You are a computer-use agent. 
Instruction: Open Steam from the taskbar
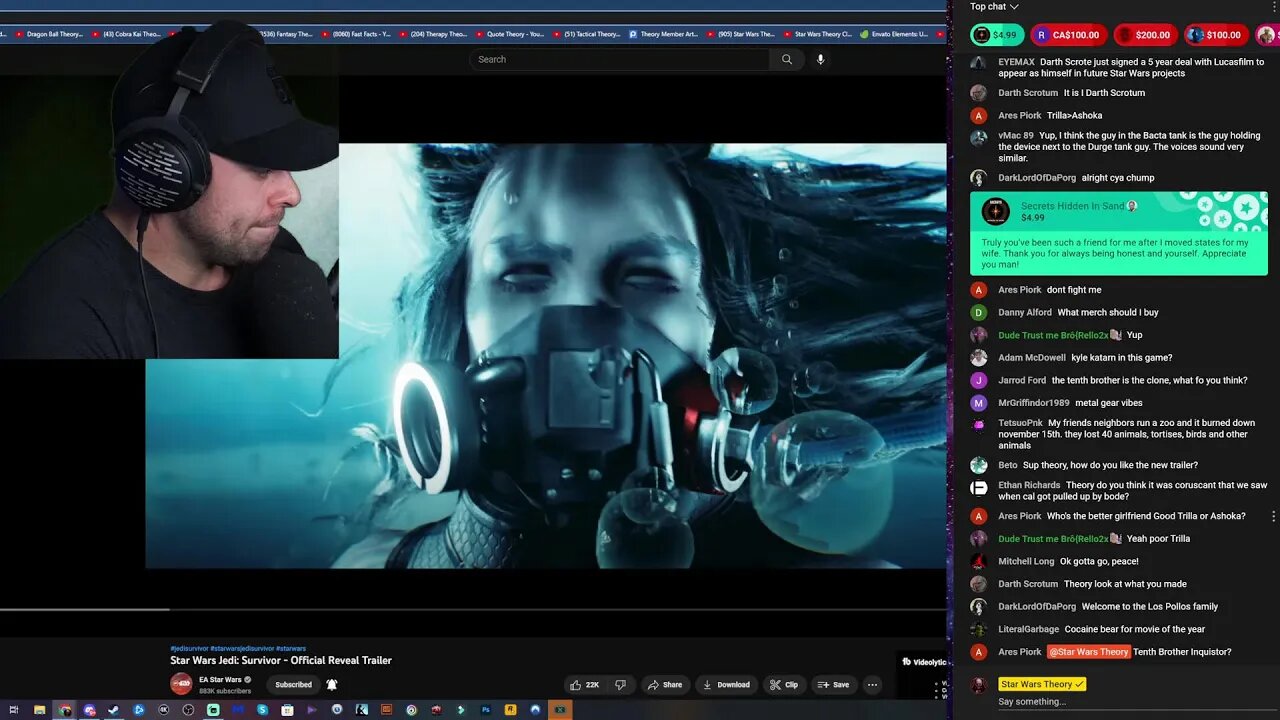point(113,710)
